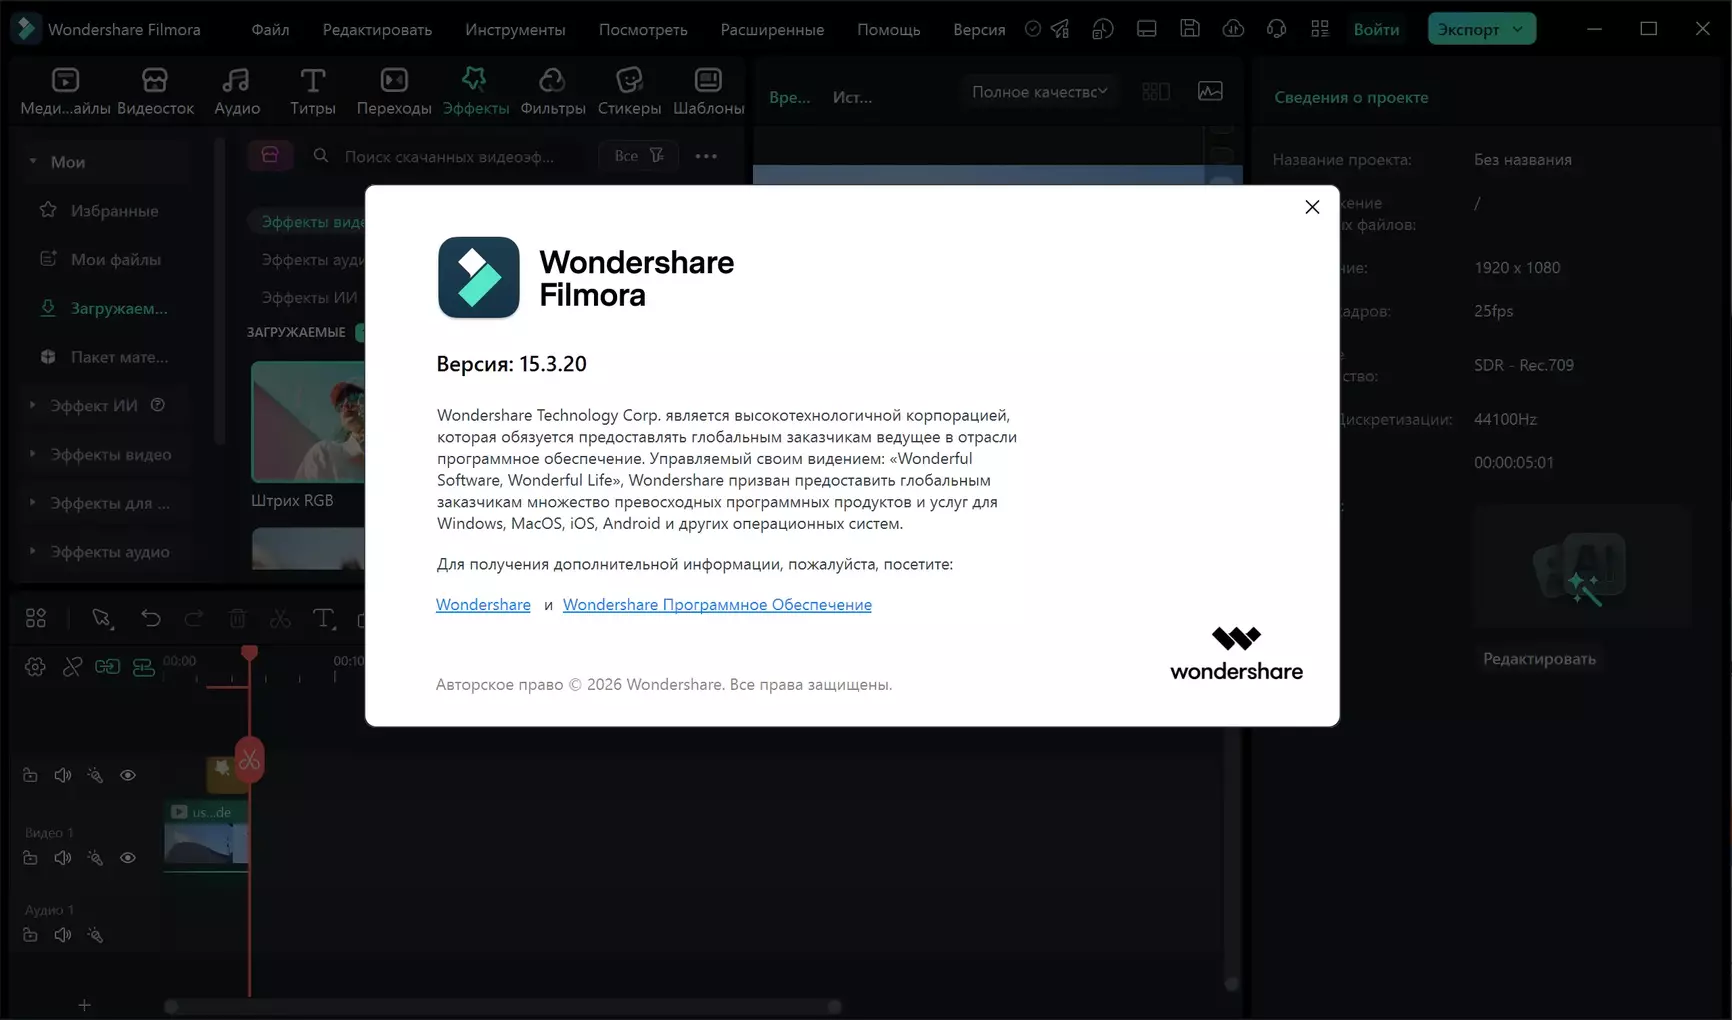
Task: Close the About Filmora dialog
Action: coord(1312,207)
